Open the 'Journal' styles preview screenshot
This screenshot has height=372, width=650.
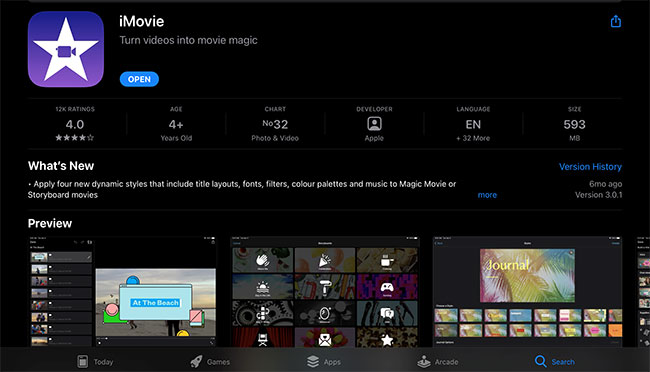527,292
